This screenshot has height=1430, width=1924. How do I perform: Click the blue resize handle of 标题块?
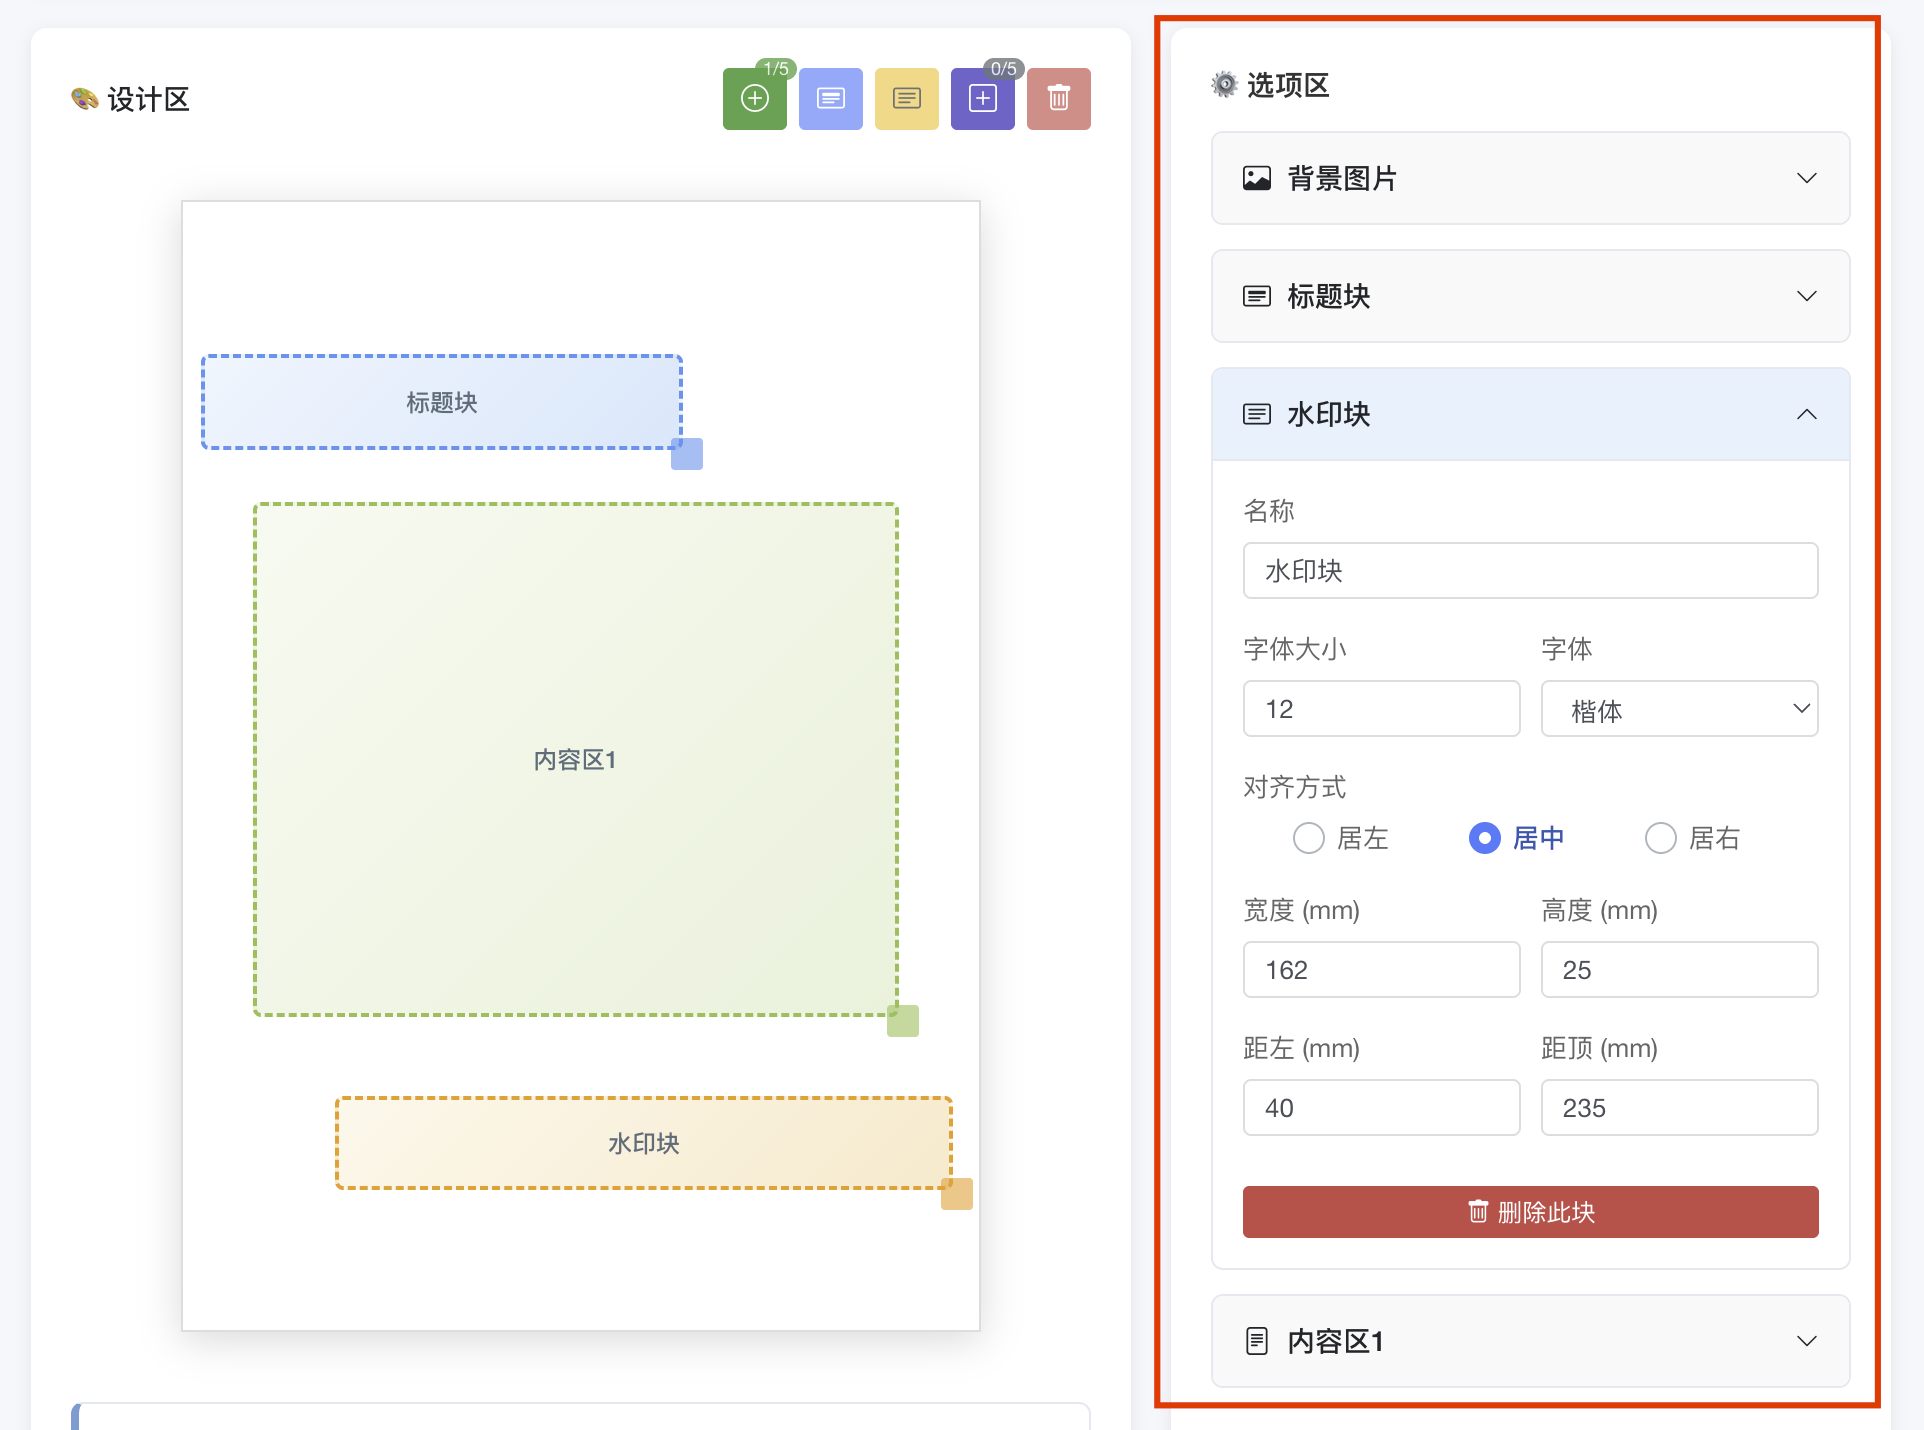(687, 454)
